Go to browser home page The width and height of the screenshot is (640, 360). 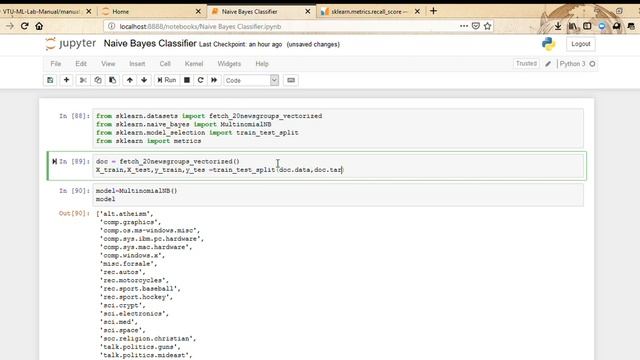coord(39,26)
